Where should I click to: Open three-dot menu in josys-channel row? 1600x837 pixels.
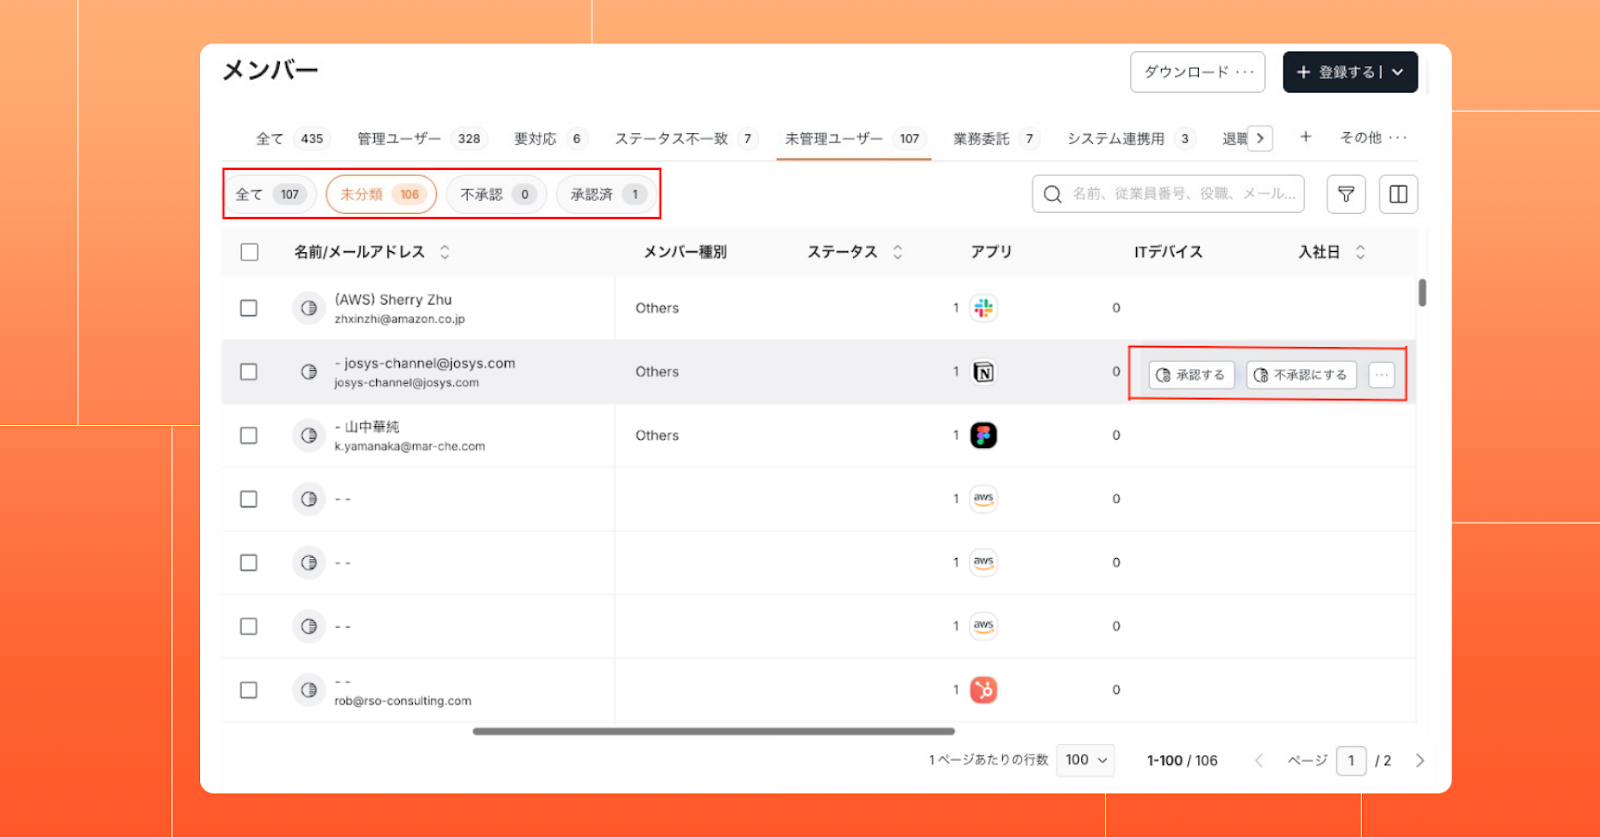click(1381, 375)
